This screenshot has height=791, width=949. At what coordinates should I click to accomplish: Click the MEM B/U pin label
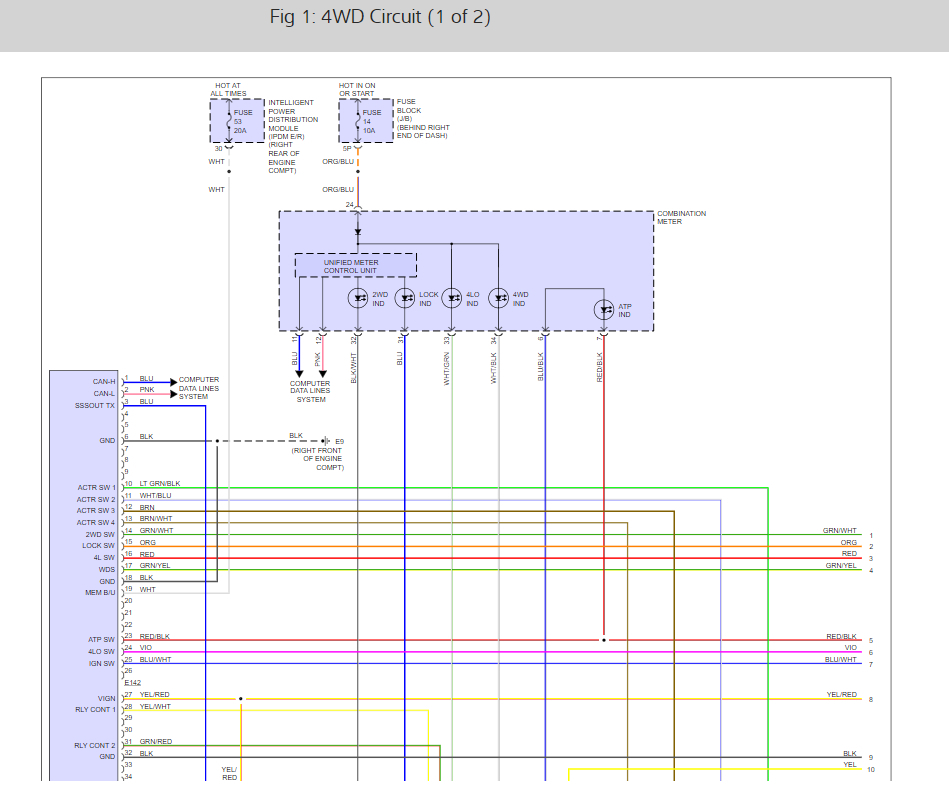(x=101, y=592)
